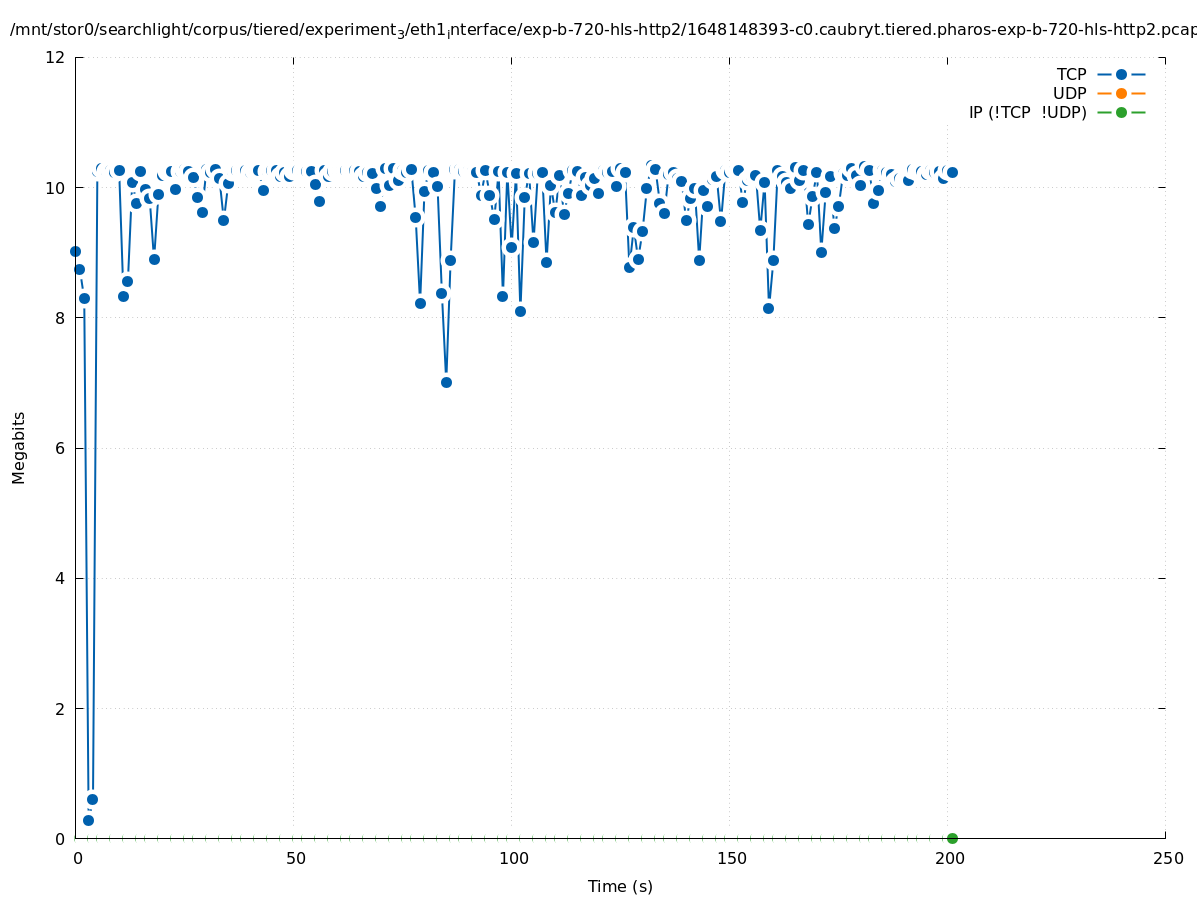The width and height of the screenshot is (1197, 900).
Task: Click the lowest TCP data point near zero
Action: (x=88, y=820)
